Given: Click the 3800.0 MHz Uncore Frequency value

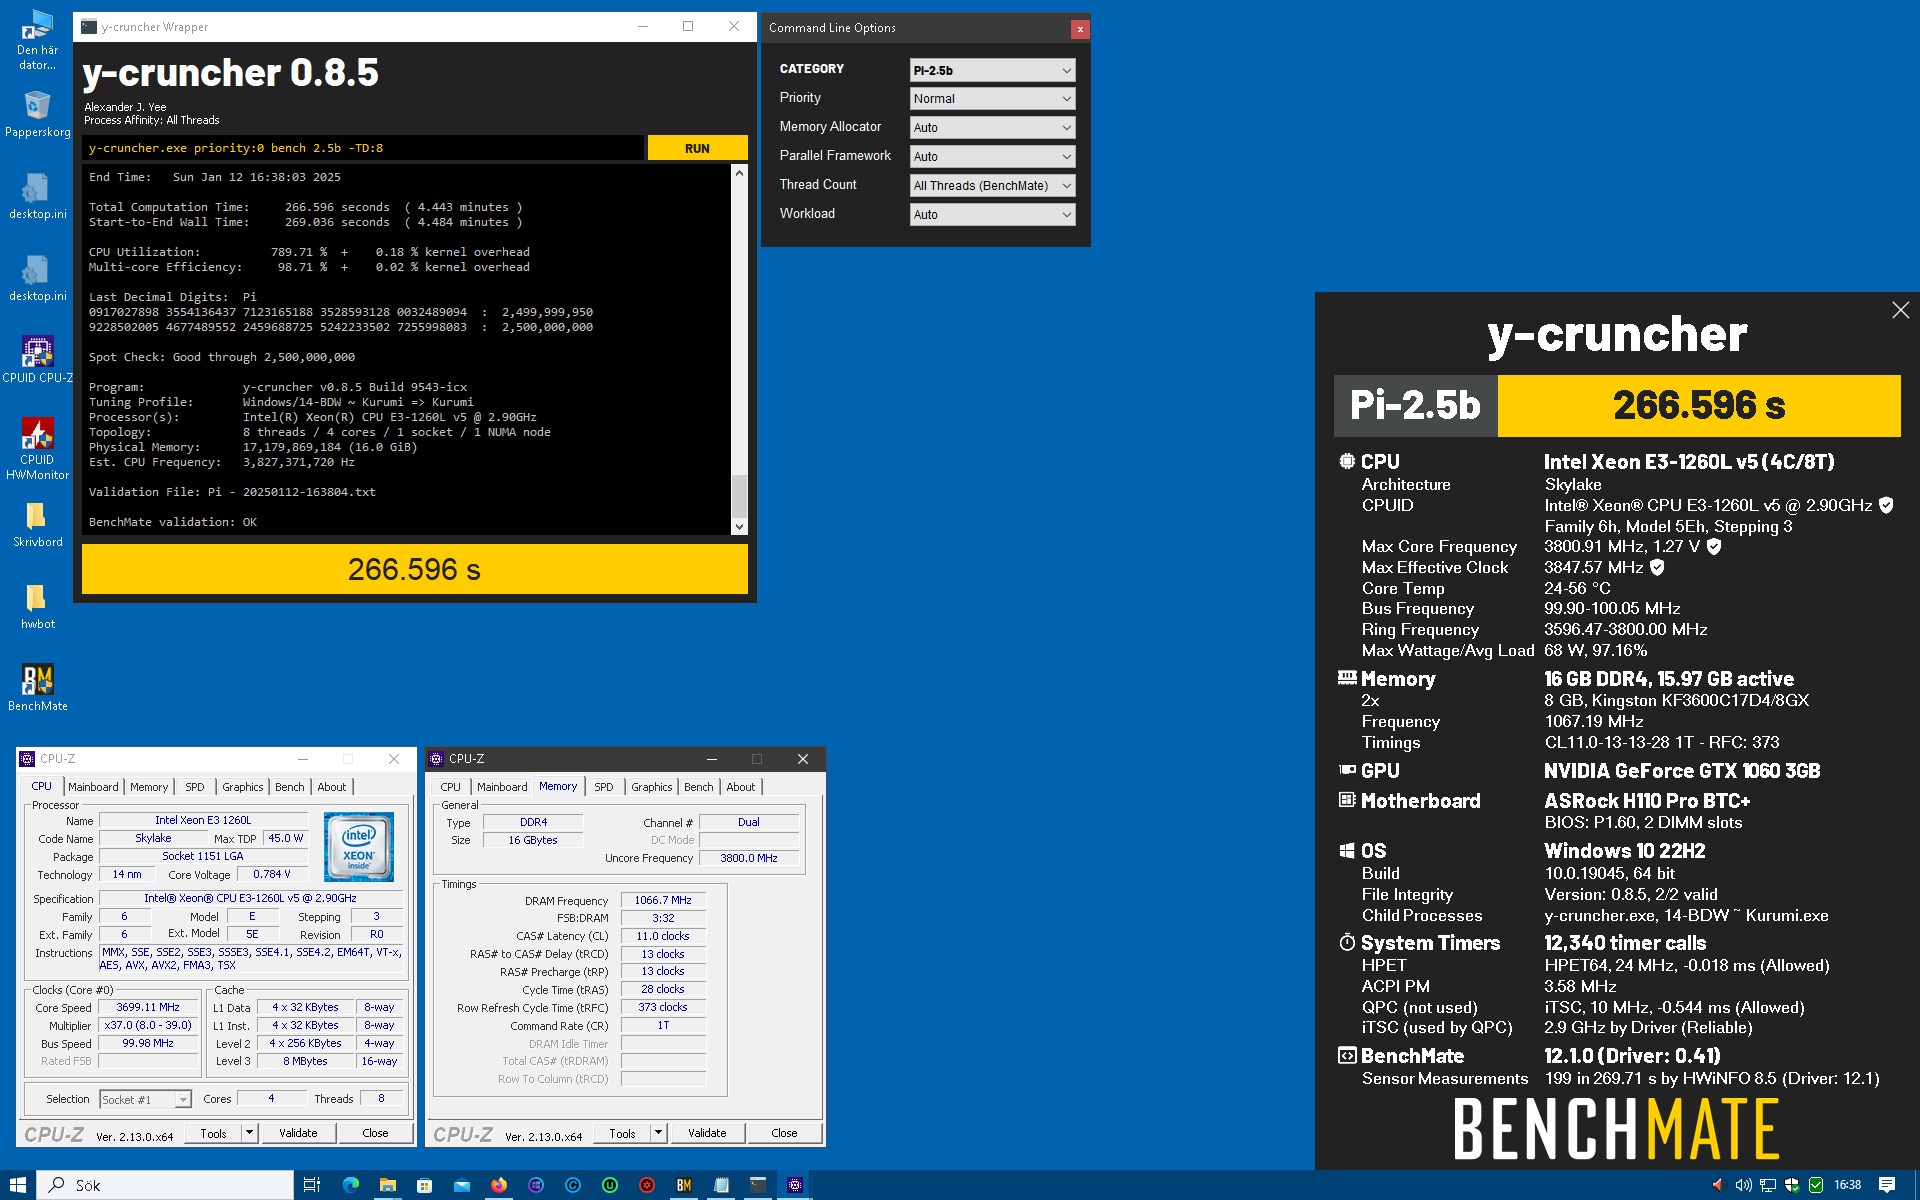Looking at the screenshot, I should 749,858.
